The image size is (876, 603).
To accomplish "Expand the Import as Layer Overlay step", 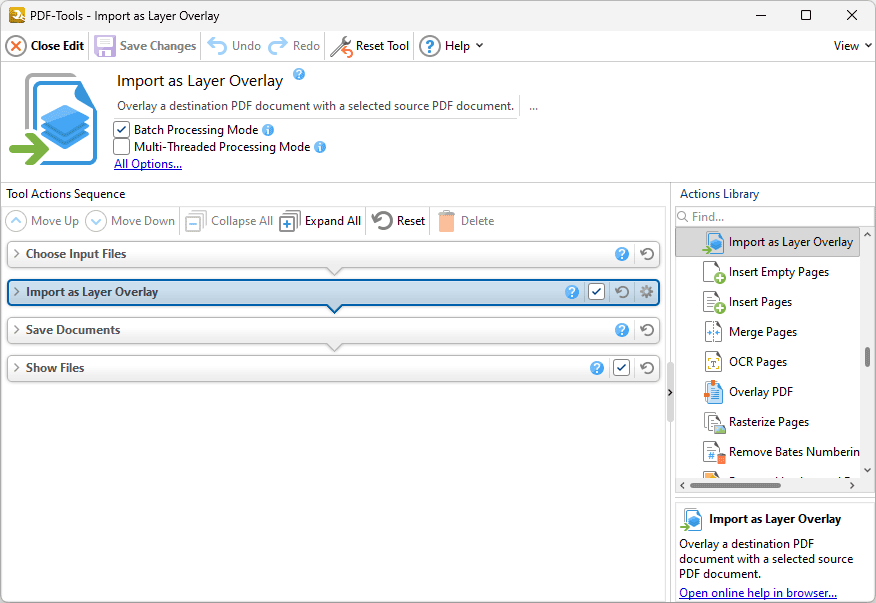I will pyautogui.click(x=17, y=292).
